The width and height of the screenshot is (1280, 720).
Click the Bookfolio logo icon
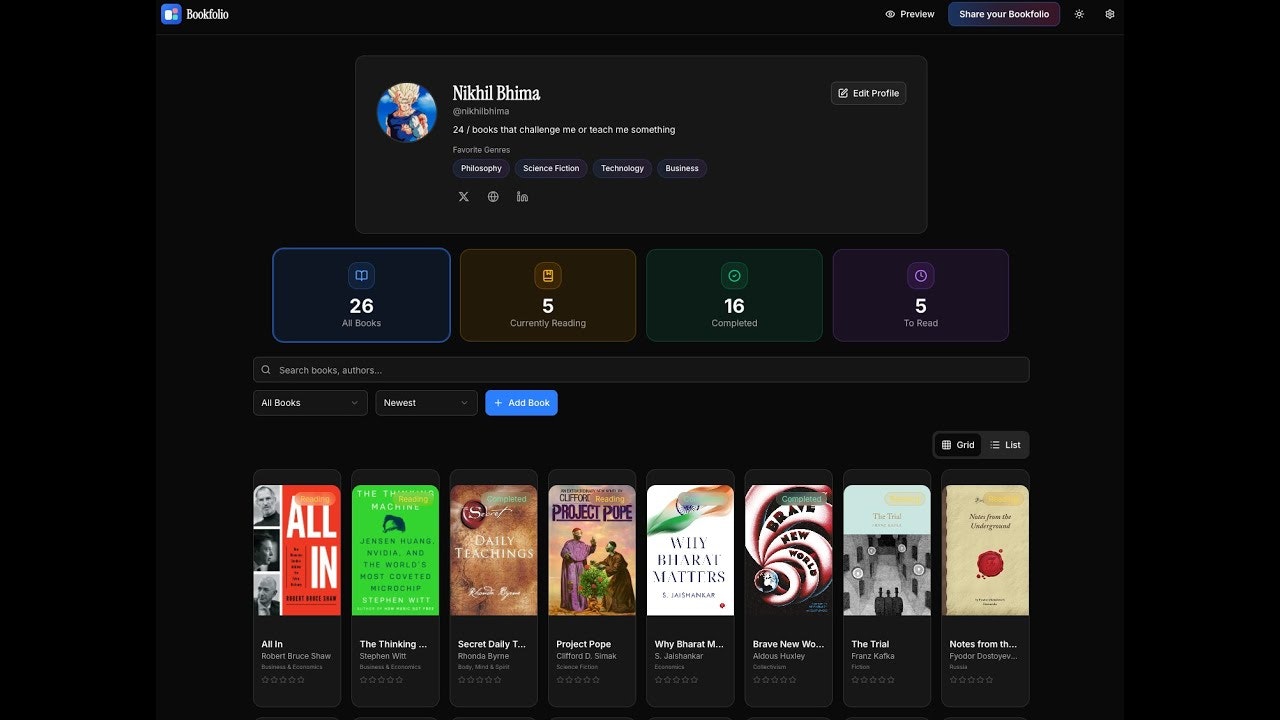tap(168, 14)
